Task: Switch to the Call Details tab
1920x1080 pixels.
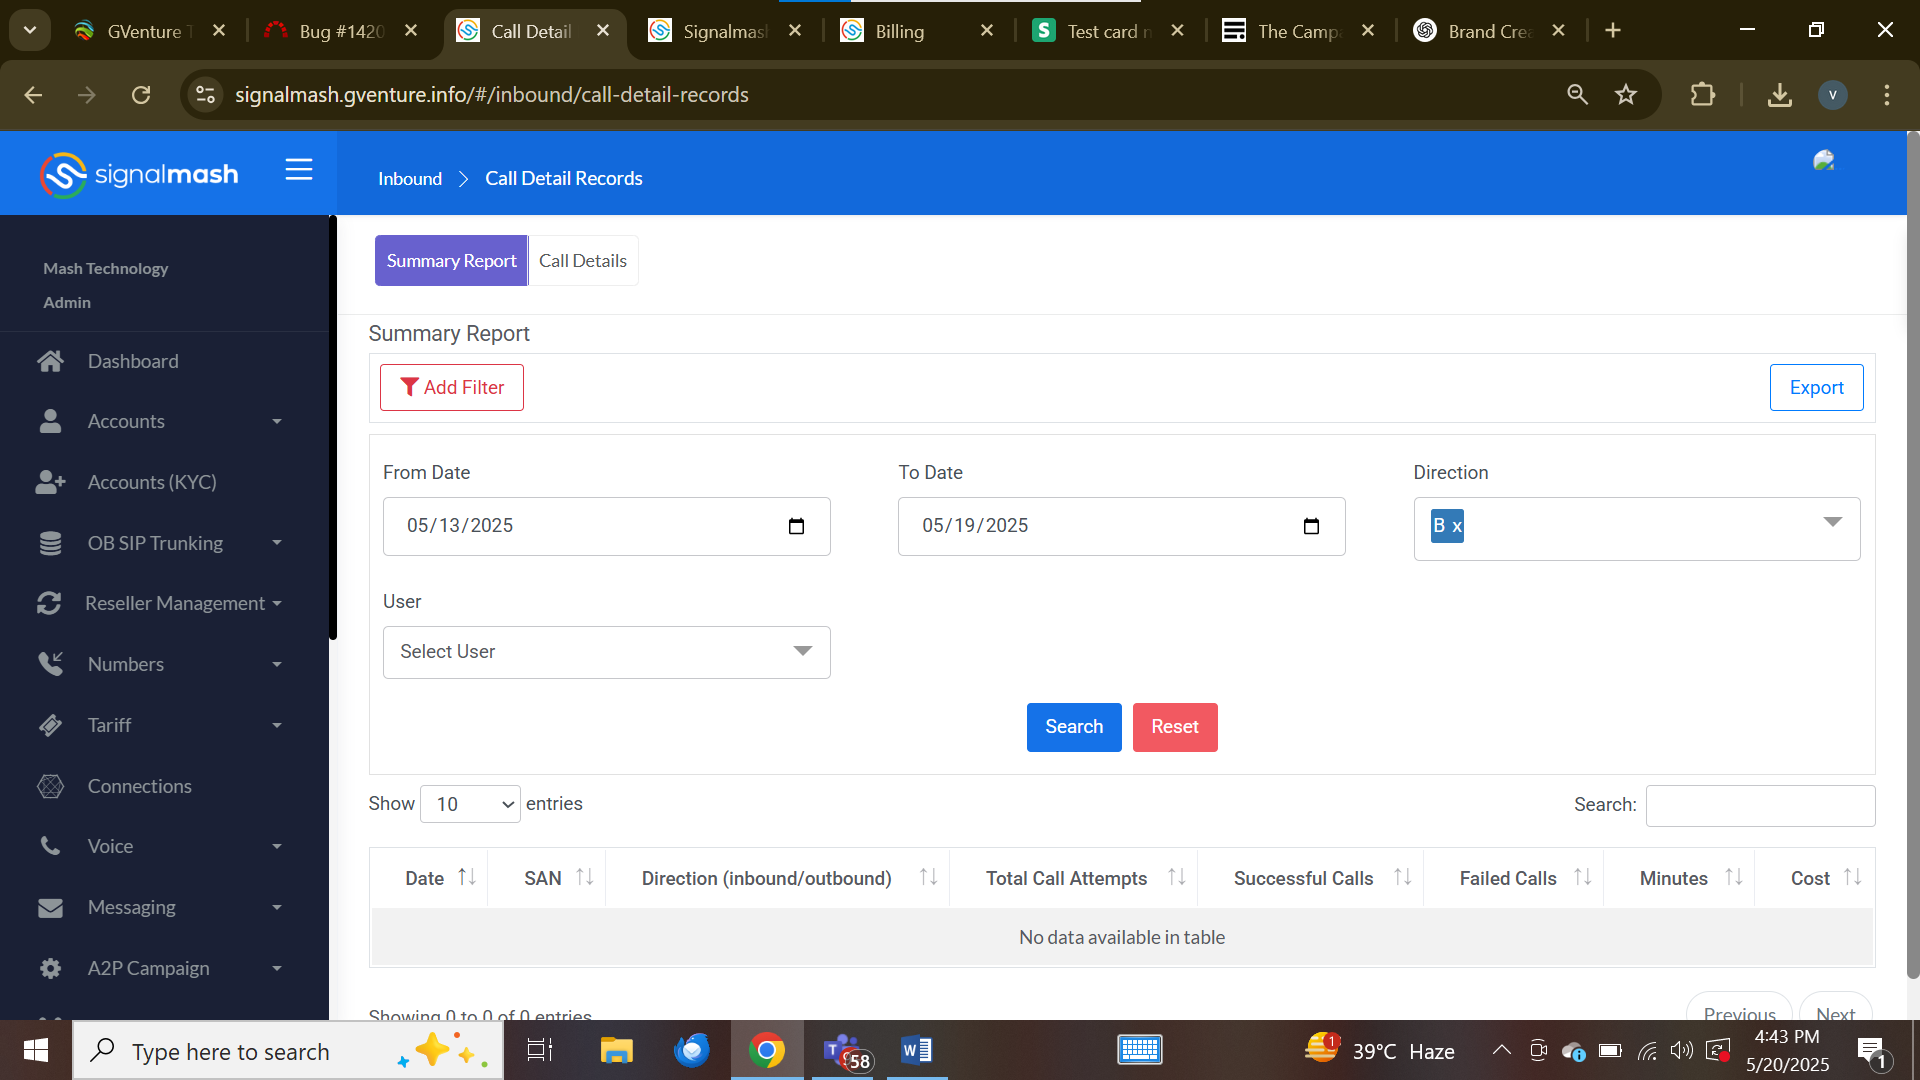Action: tap(583, 261)
